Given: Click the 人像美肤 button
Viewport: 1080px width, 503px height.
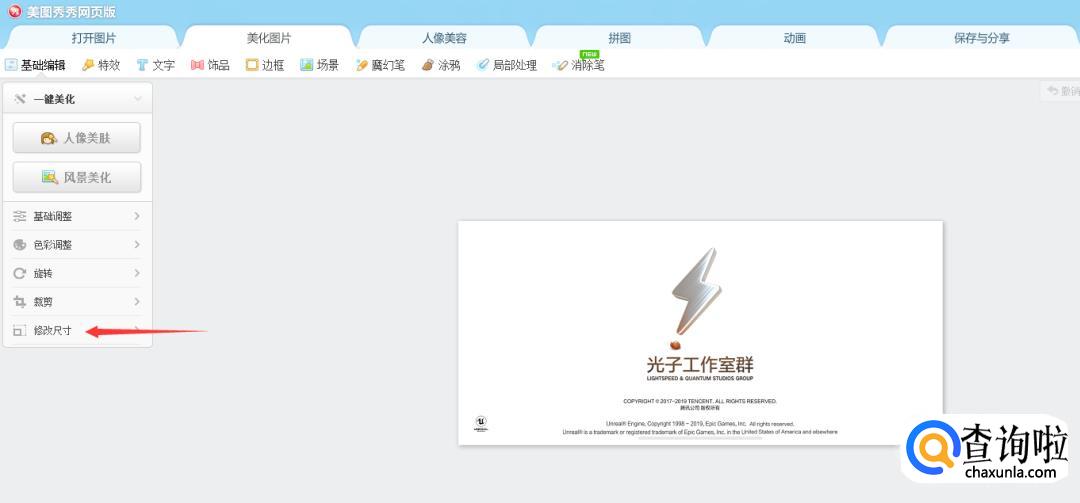Looking at the screenshot, I should pyautogui.click(x=76, y=138).
